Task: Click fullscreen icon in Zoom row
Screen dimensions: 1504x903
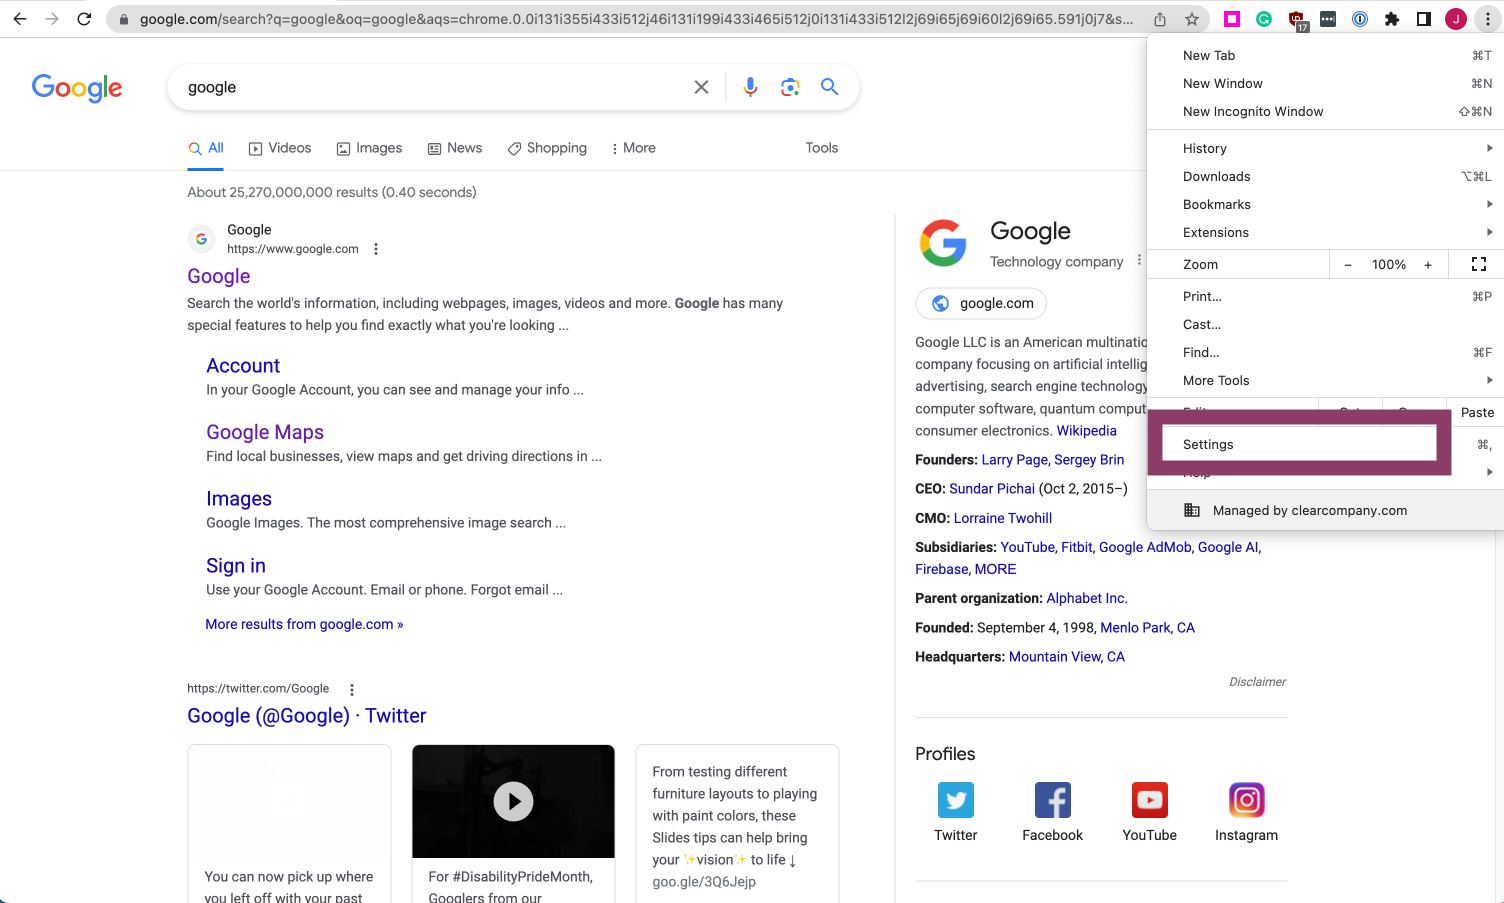Action: pos(1479,264)
